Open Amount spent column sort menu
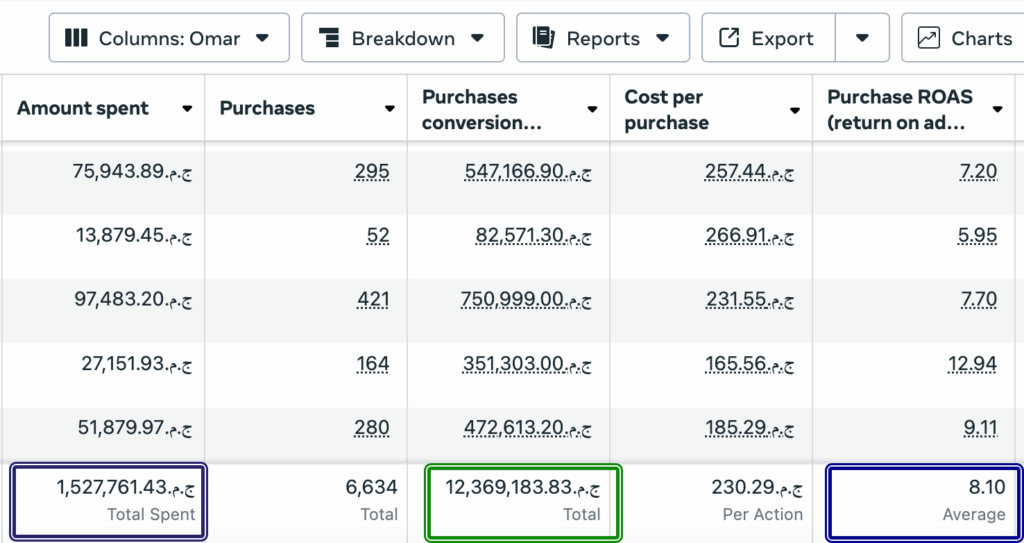Viewport: 1024px width, 543px height. click(187, 109)
